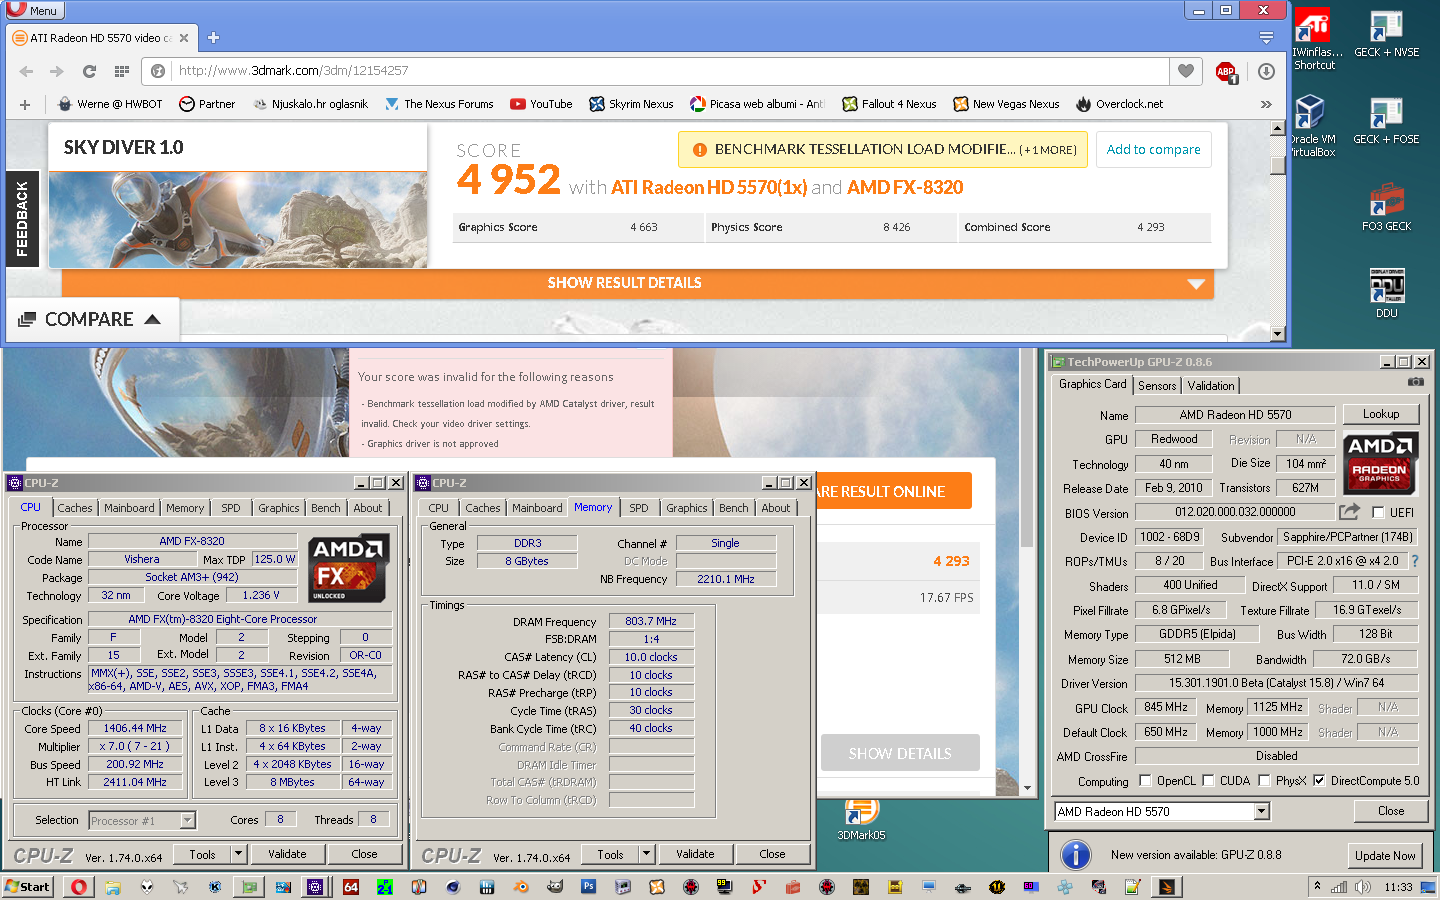The height and width of the screenshot is (900, 1440).
Task: Click GPU-Z BIOS save/export icon
Action: click(1350, 512)
